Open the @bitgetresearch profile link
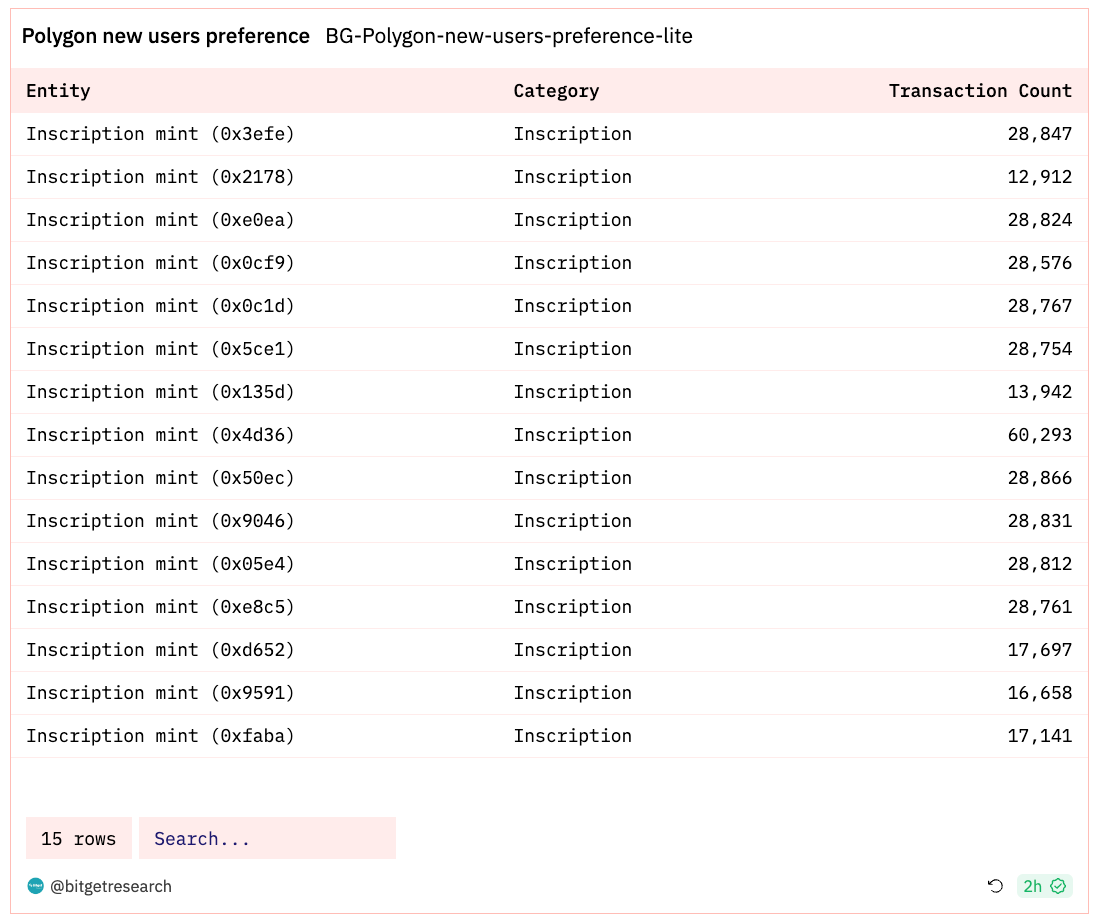The width and height of the screenshot is (1102, 918). [x=110, y=886]
